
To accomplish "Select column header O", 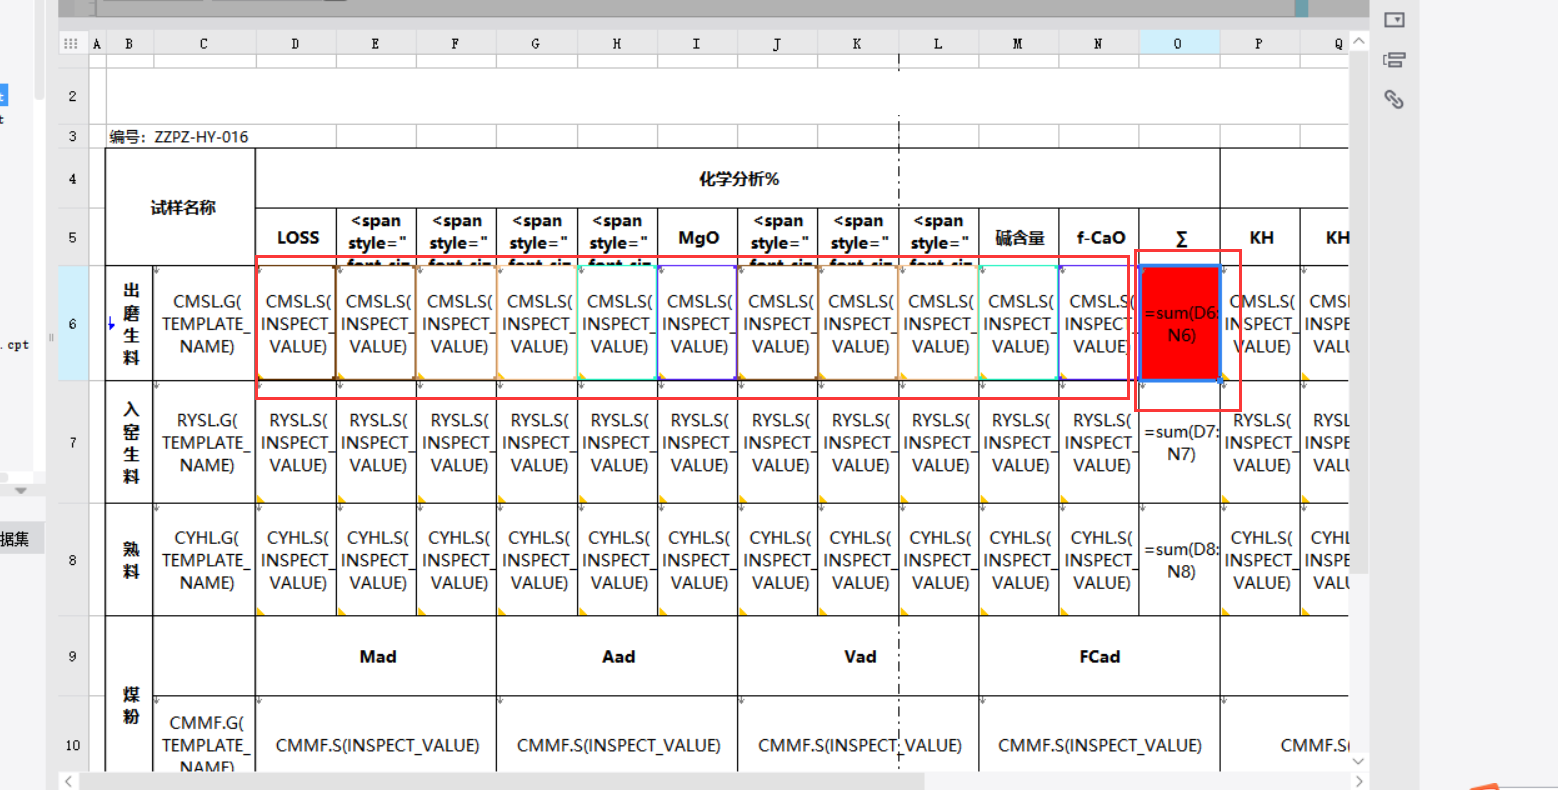I will (x=1179, y=44).
